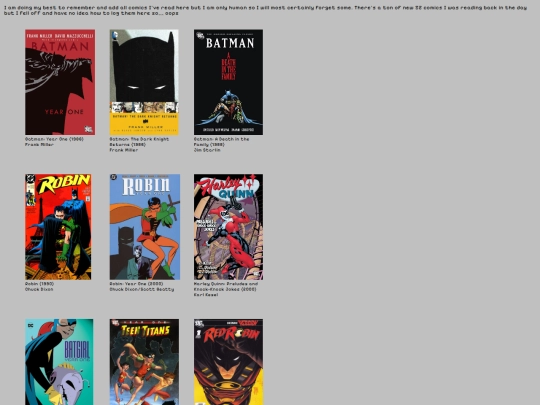The image size is (540, 405).
Task: Open the teal Batgirl cover image
Action: click(59, 362)
